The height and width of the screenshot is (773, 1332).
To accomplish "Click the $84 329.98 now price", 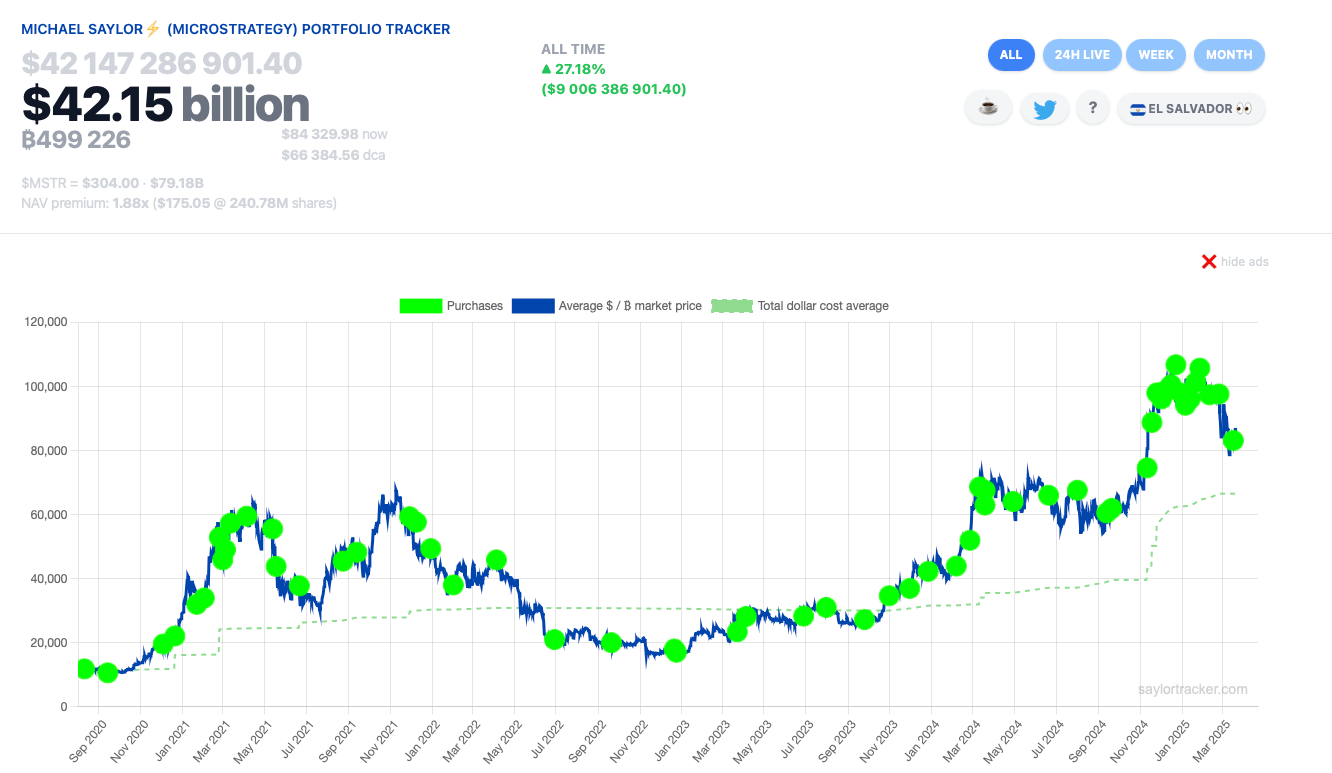I will point(334,134).
